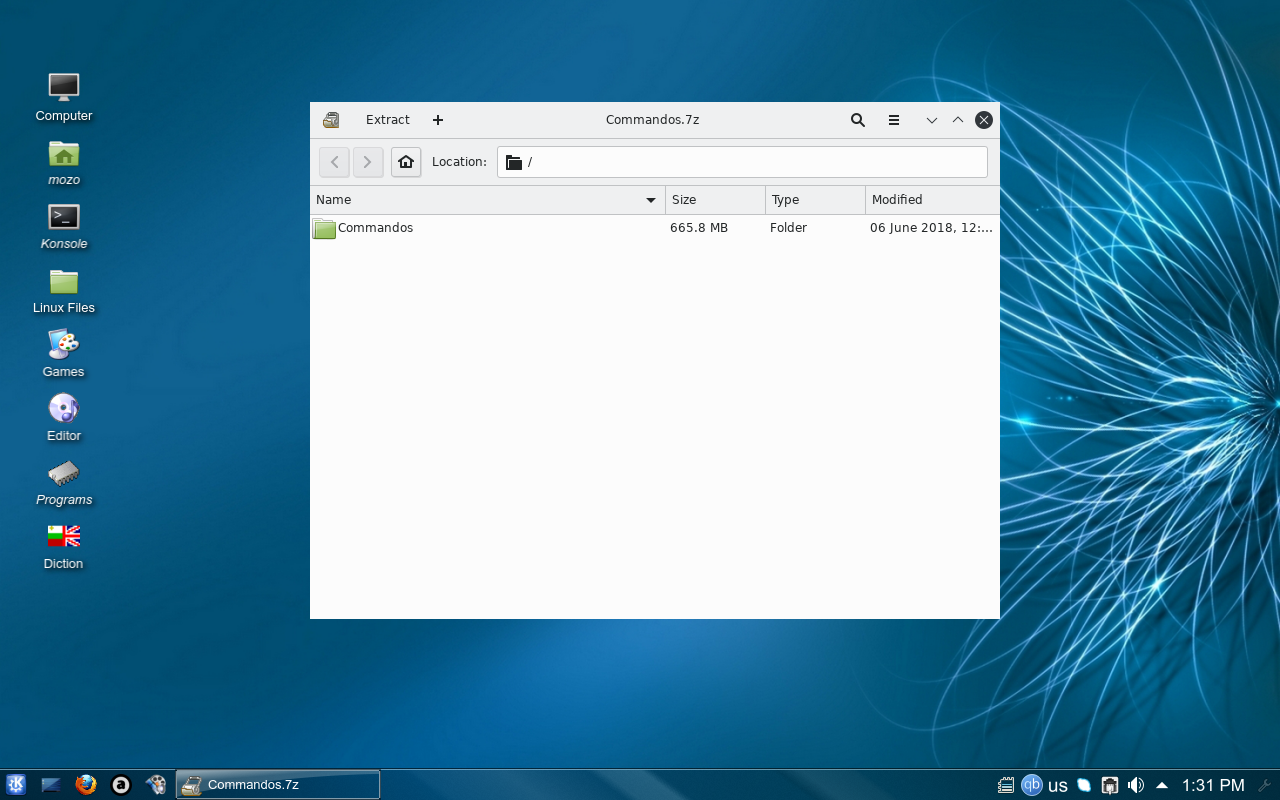The width and height of the screenshot is (1280, 800).
Task: Open the Programs desktop icon
Action: pos(64,482)
